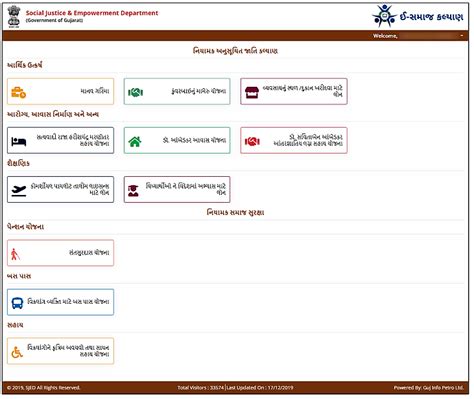Click Powered By Guj Info Petro Ltd.
474x399 pixels.
point(429,388)
